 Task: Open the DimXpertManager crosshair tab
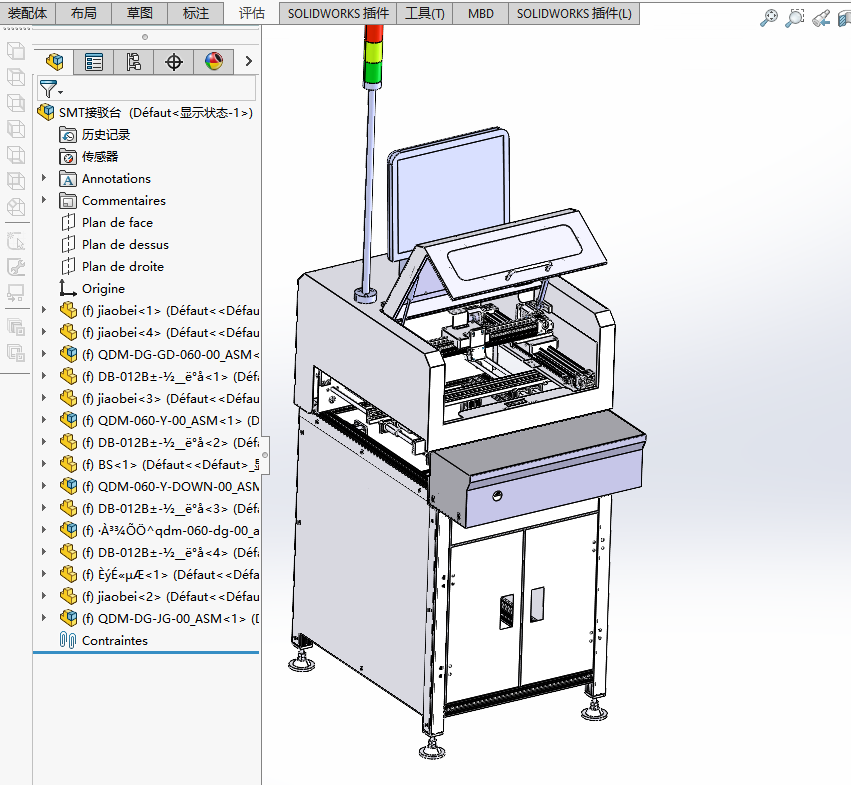[x=174, y=62]
